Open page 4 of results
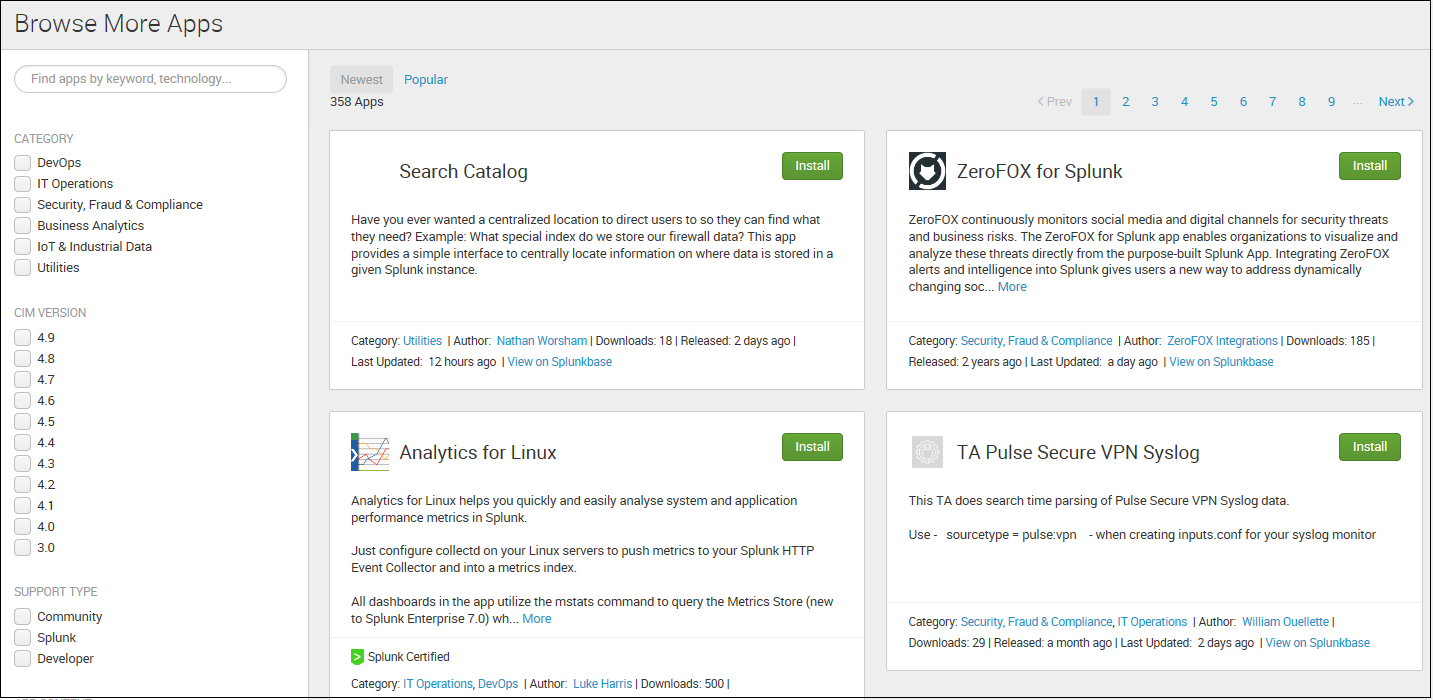Viewport: 1433px width, 700px height. [x=1185, y=102]
